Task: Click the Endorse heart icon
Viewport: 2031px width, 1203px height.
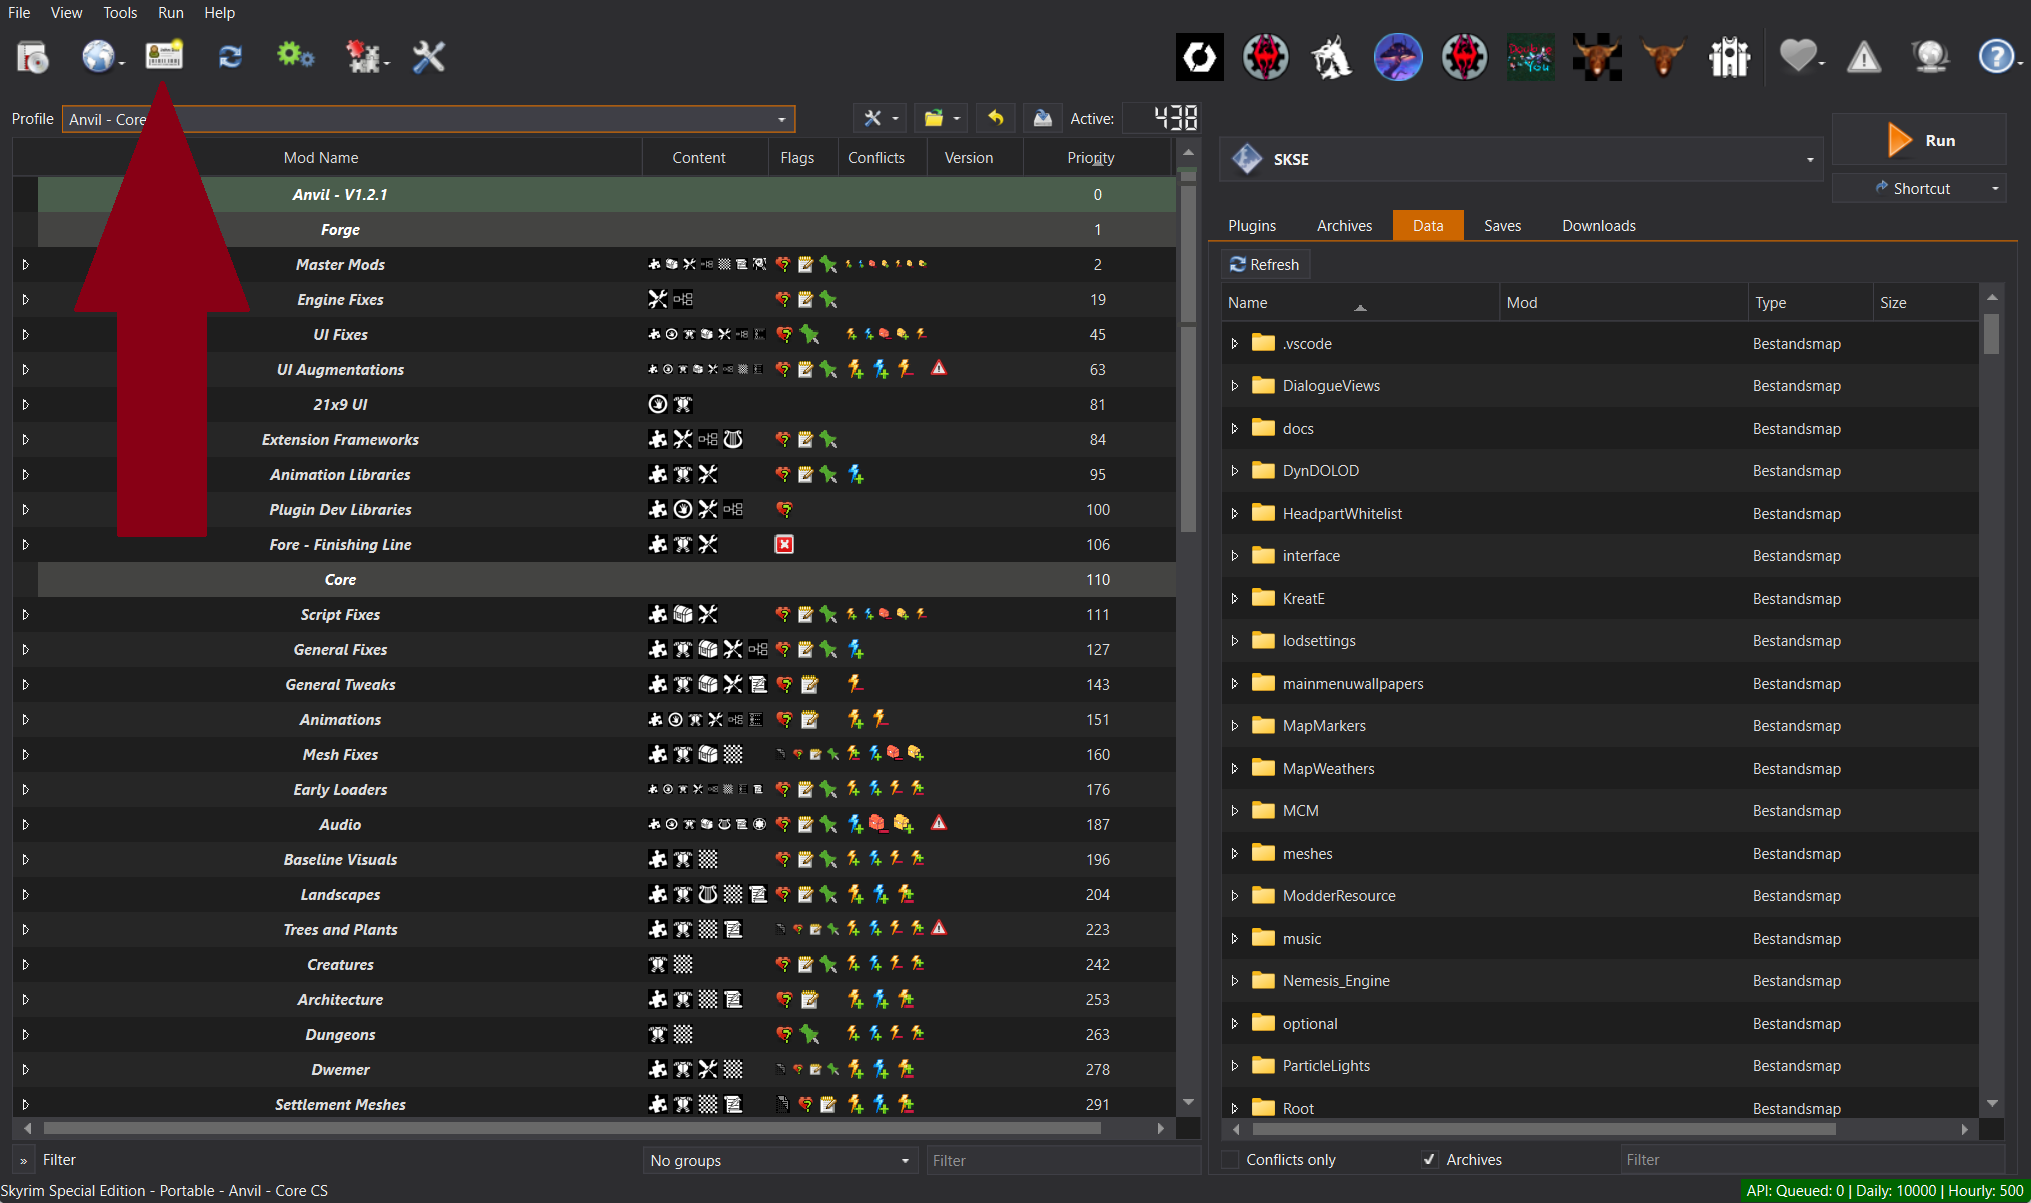Action: point(1798,57)
